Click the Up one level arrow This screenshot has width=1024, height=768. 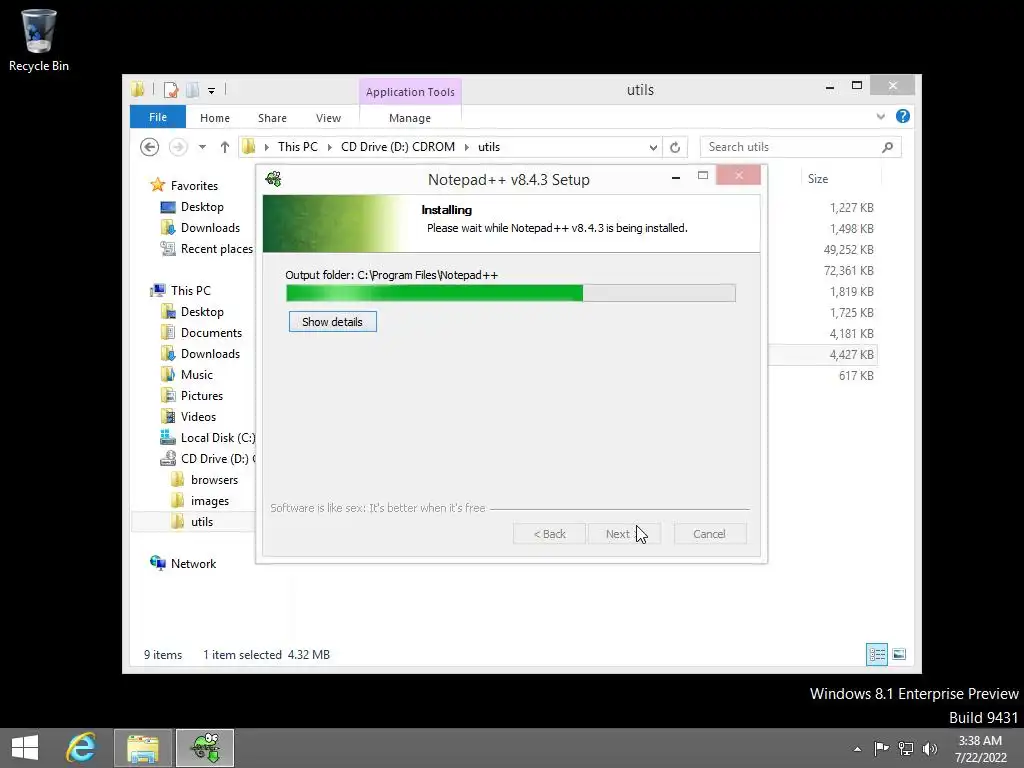(225, 147)
